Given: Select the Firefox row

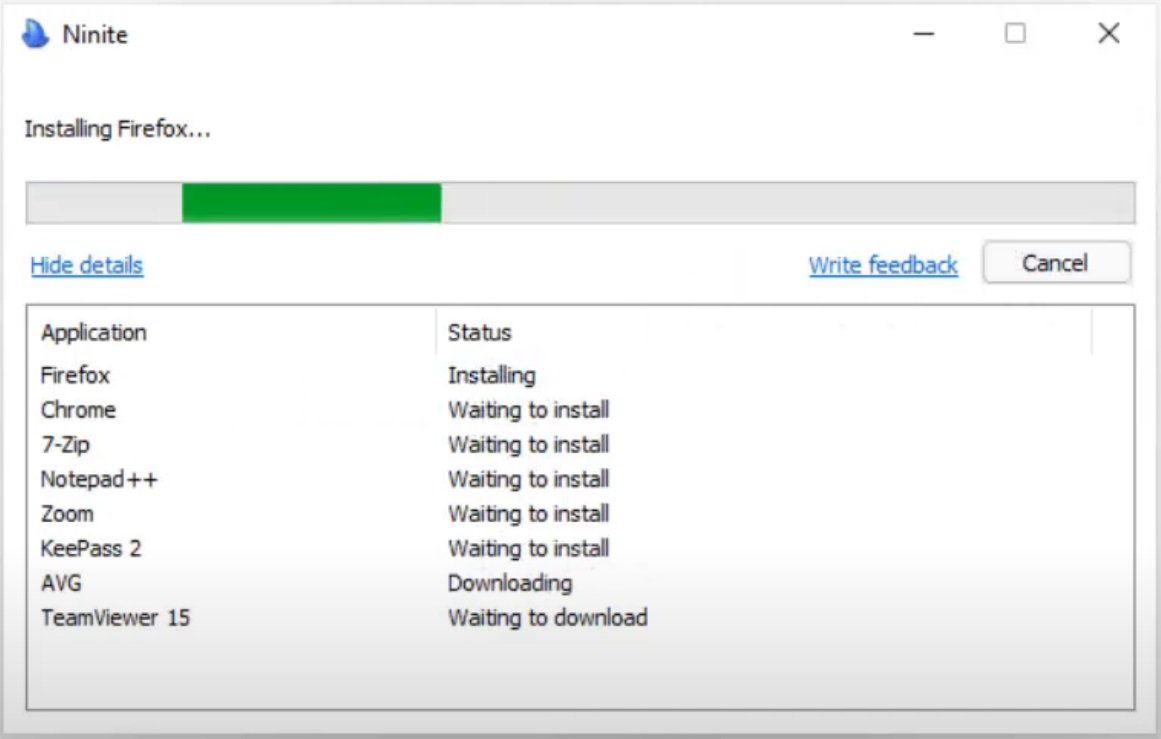Looking at the screenshot, I should pos(580,375).
